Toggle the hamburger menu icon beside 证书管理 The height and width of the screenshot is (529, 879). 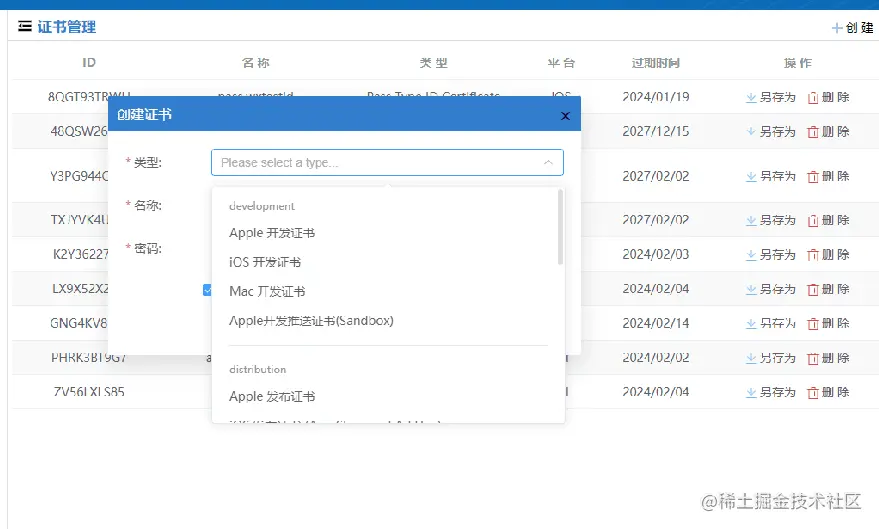coord(25,26)
